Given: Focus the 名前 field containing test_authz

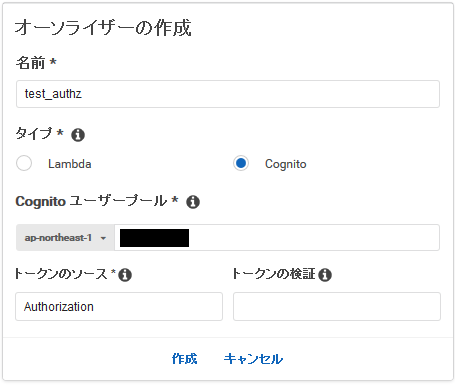Looking at the screenshot, I should [228, 94].
